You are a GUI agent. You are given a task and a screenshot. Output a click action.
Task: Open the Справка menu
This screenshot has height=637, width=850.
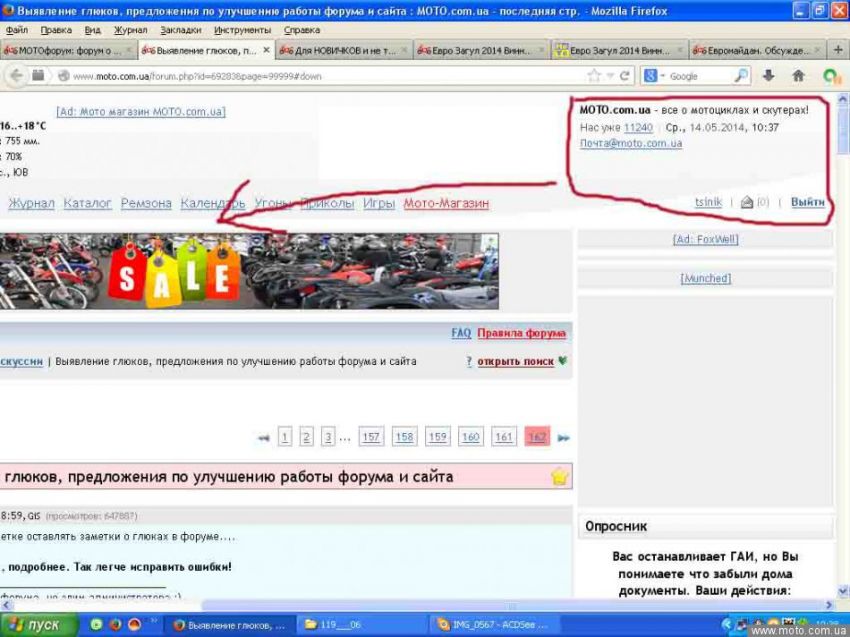(x=302, y=30)
